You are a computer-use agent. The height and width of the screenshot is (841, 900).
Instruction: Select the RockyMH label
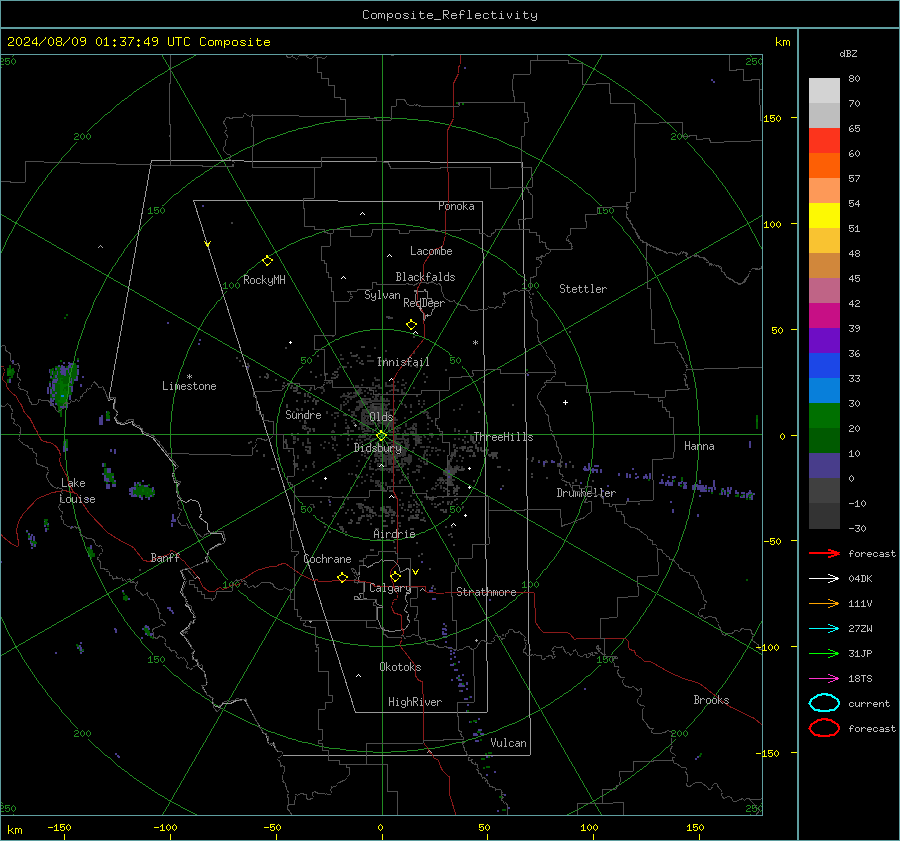pyautogui.click(x=264, y=280)
